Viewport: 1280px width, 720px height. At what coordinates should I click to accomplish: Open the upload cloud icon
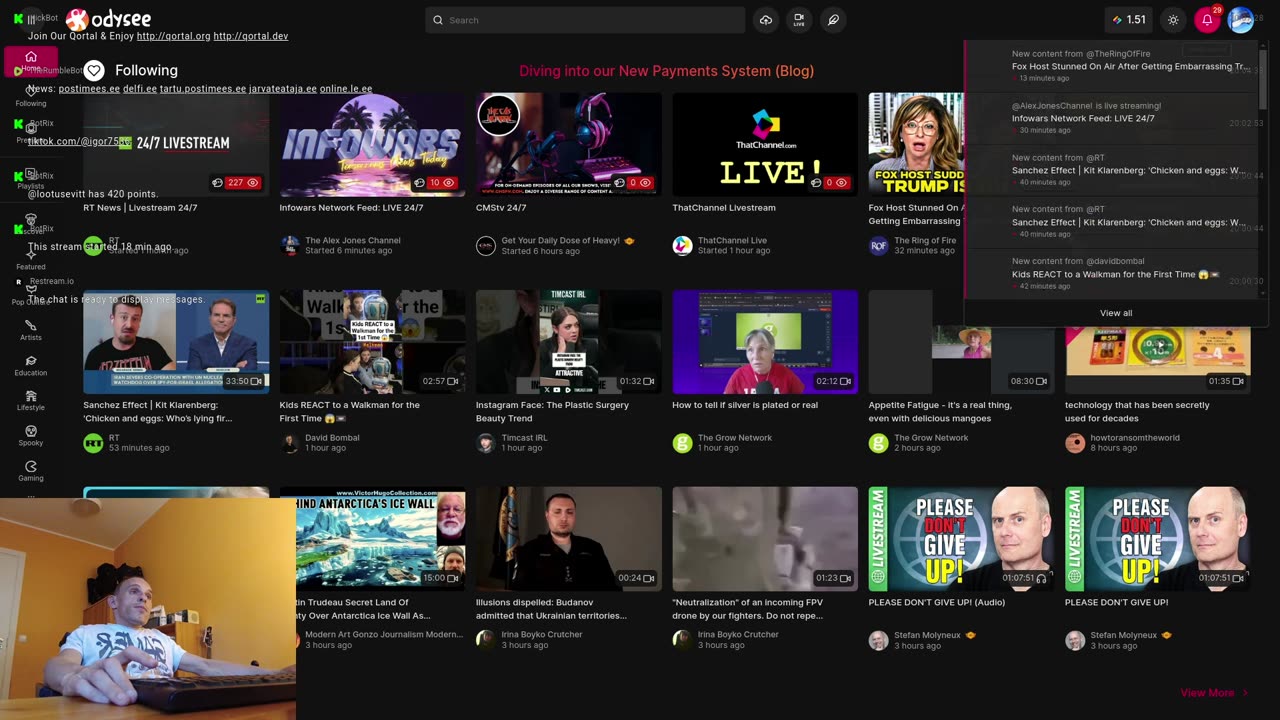[x=766, y=20]
